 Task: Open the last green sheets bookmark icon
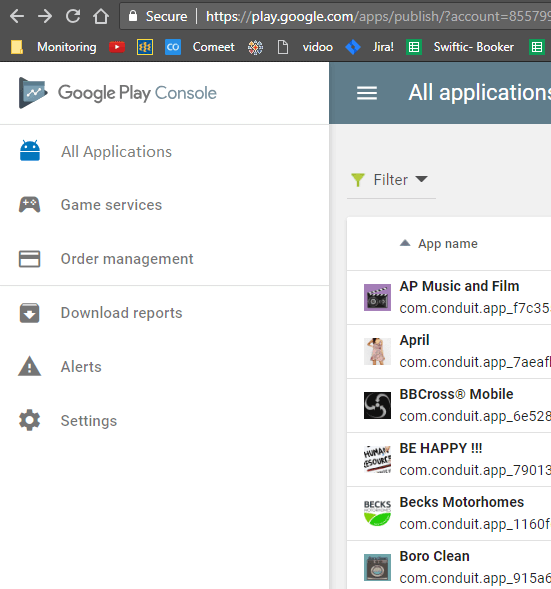[x=537, y=47]
